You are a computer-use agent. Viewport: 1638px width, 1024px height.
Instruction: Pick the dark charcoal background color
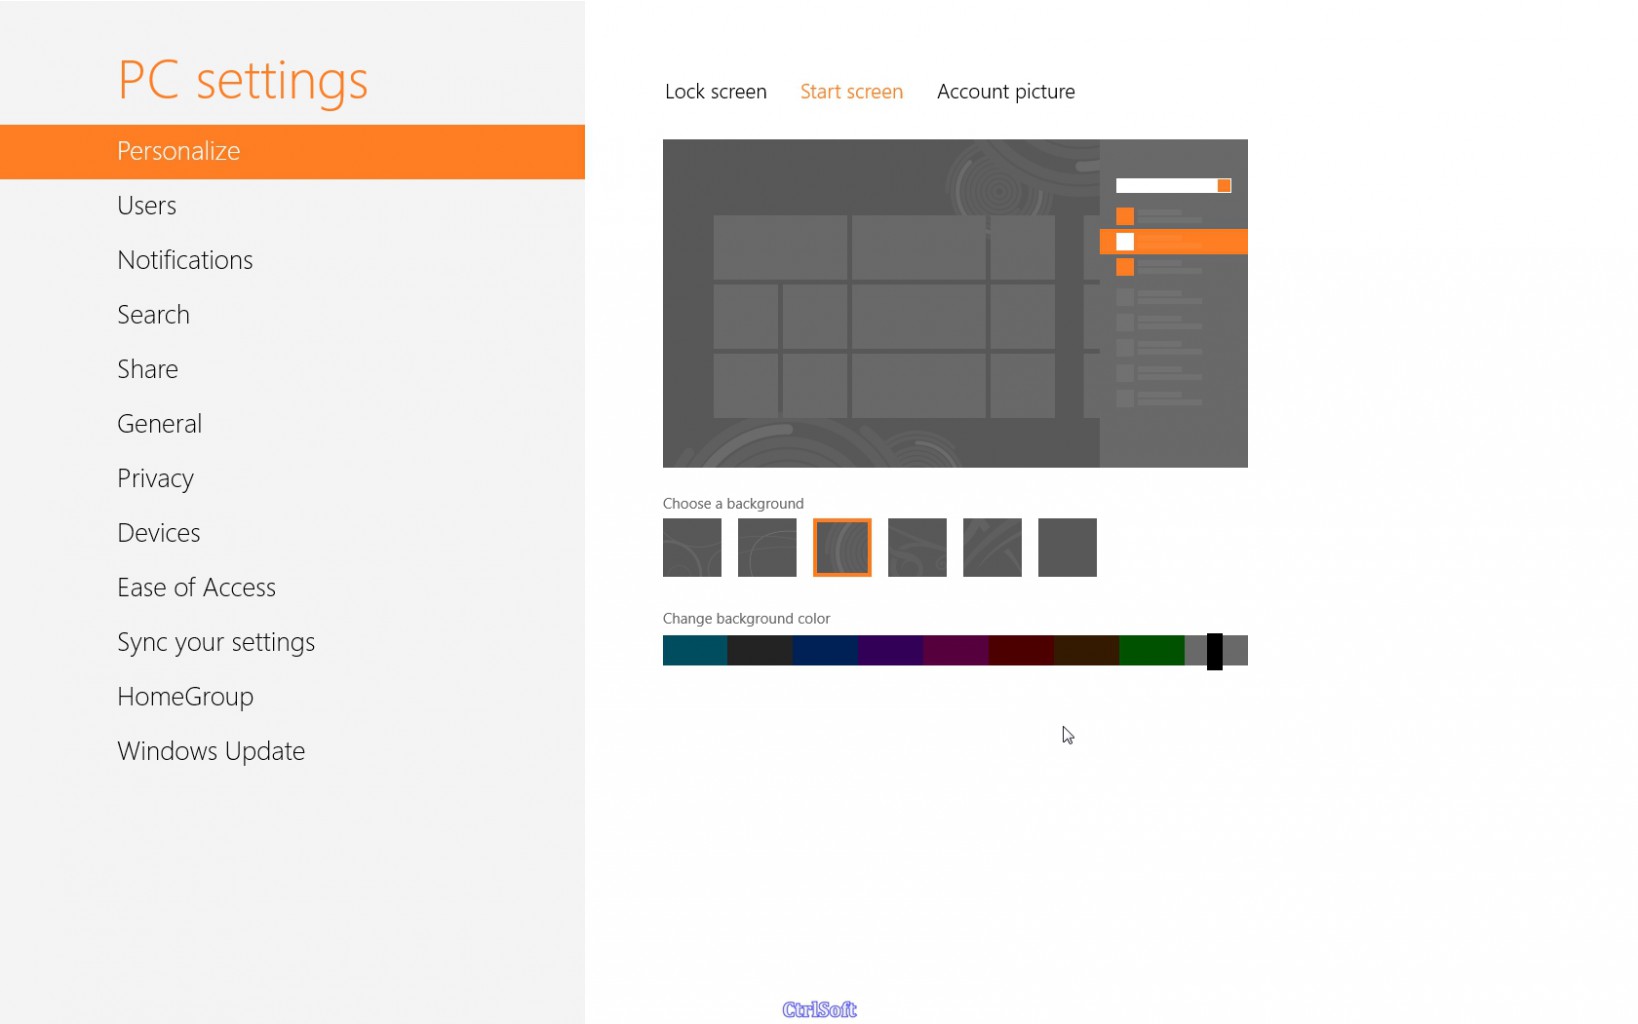(760, 650)
